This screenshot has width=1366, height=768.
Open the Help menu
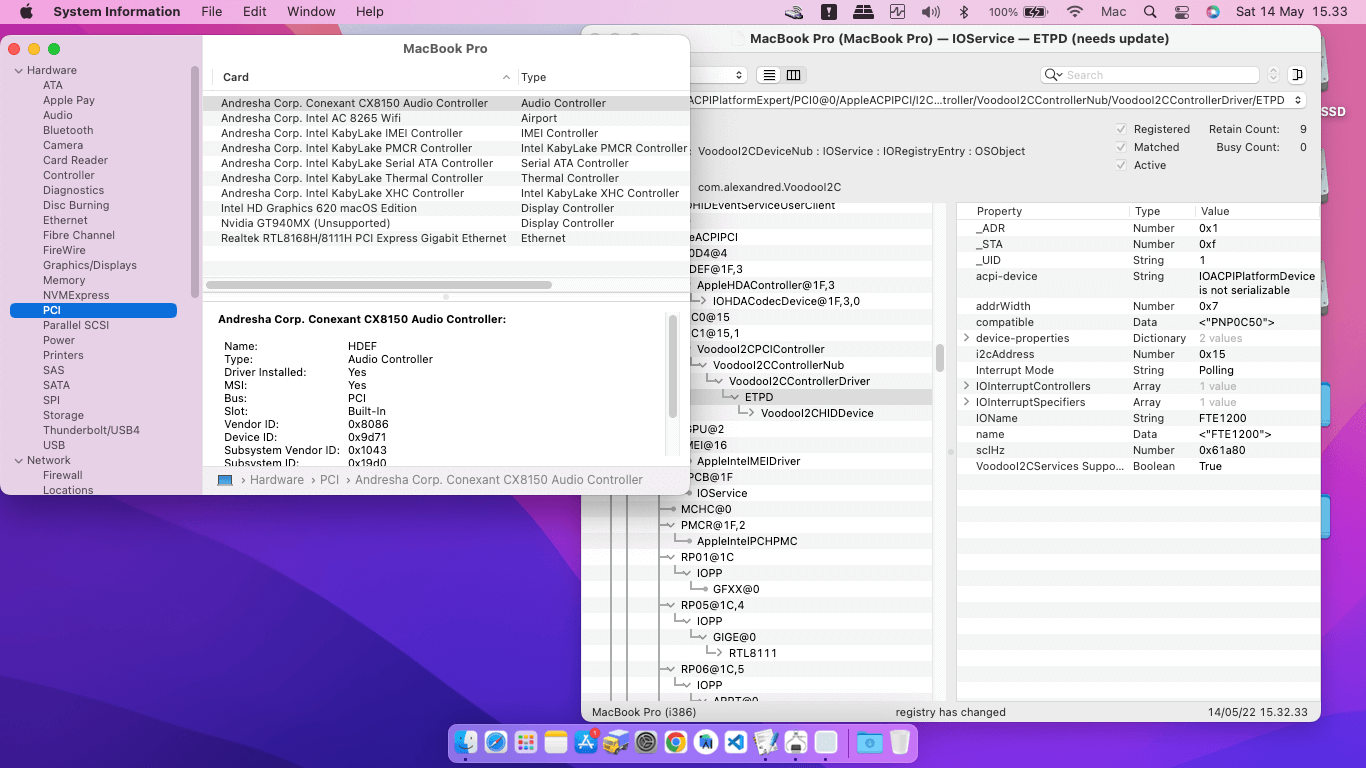pos(370,12)
